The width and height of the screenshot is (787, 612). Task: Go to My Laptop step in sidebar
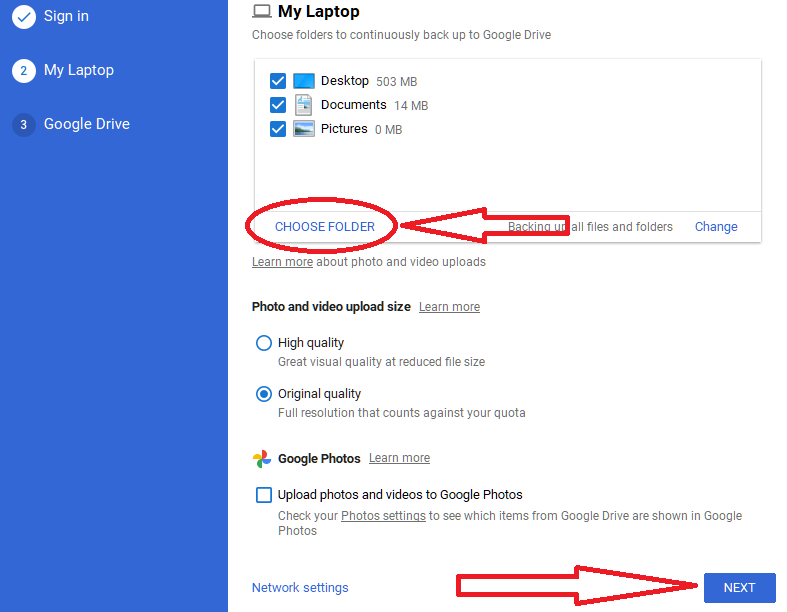(78, 71)
